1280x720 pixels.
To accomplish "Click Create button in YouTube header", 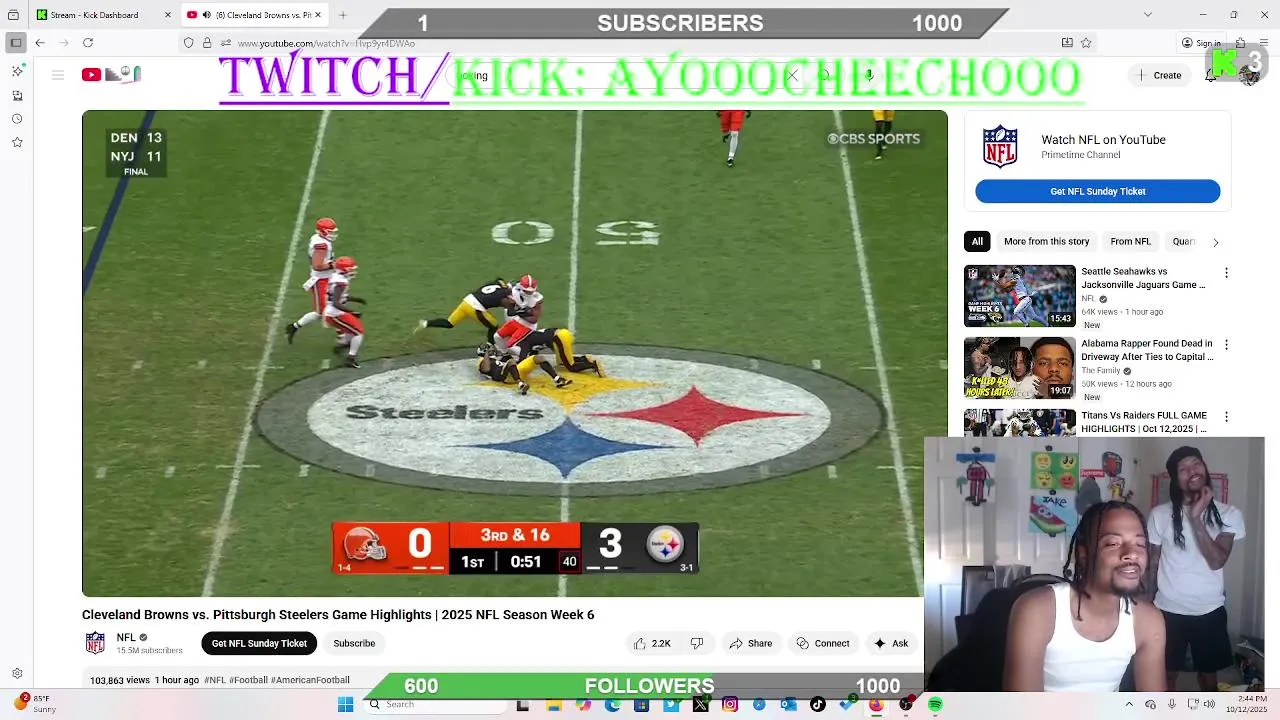I will (x=1158, y=75).
